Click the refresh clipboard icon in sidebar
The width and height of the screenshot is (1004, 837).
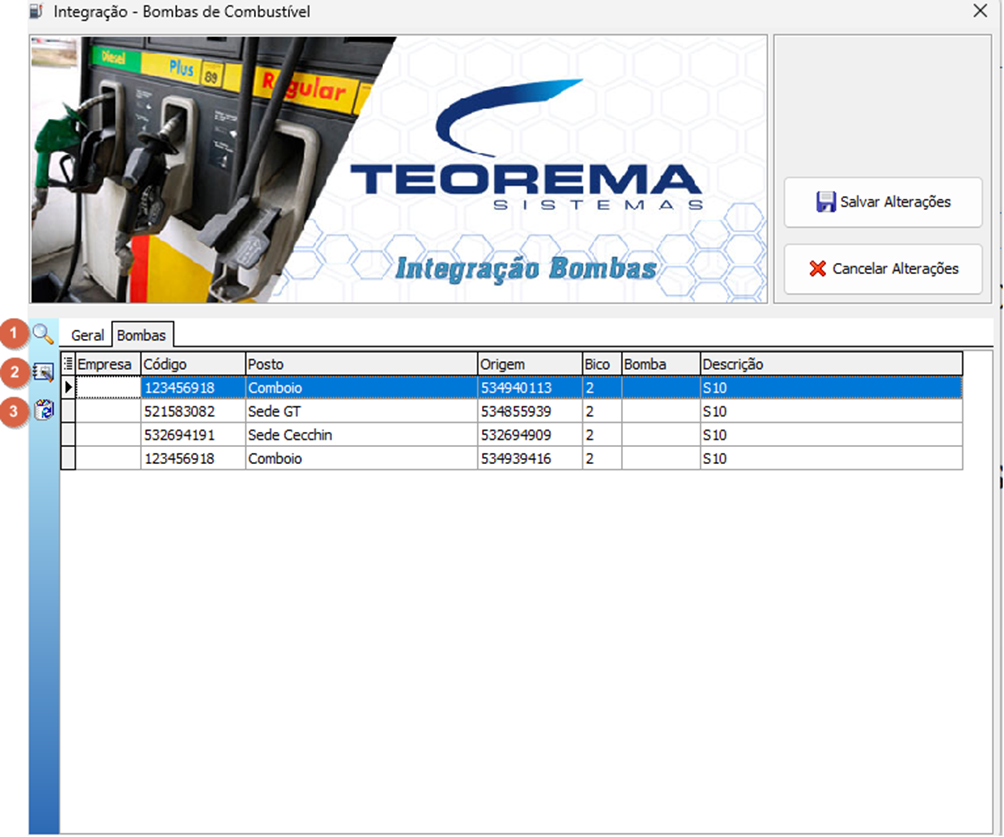tap(44, 410)
